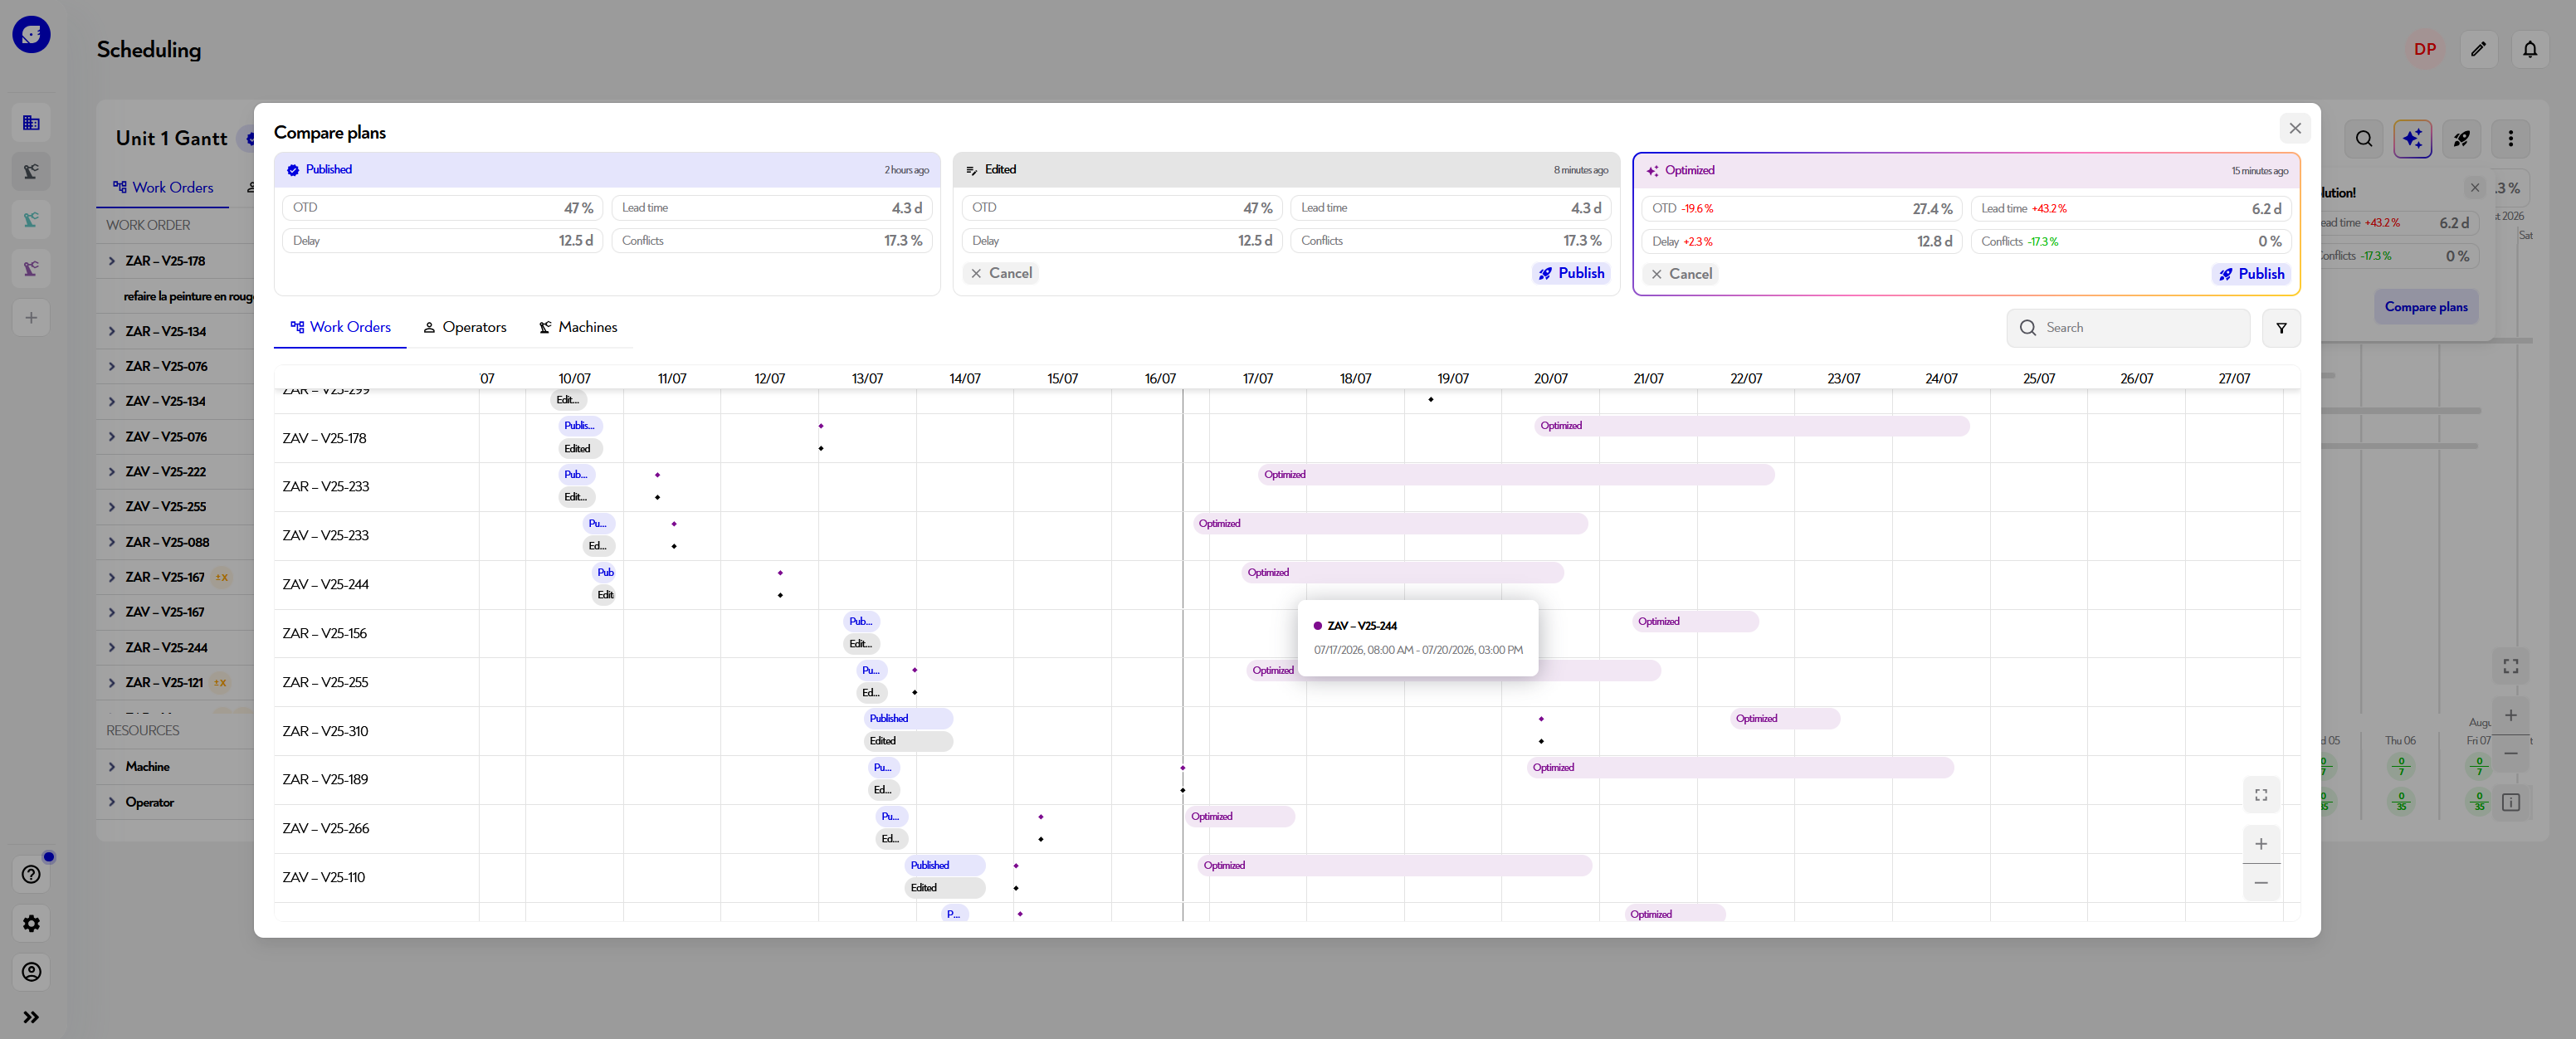Open app logo in sidebar

31,34
